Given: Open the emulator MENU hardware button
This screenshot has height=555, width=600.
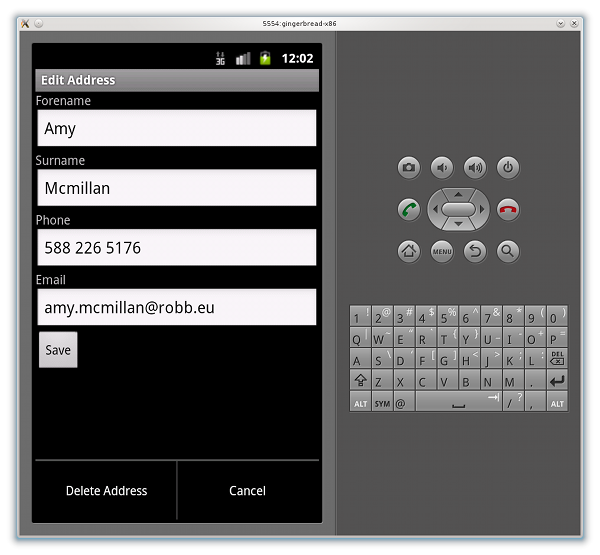Looking at the screenshot, I should pyautogui.click(x=442, y=251).
